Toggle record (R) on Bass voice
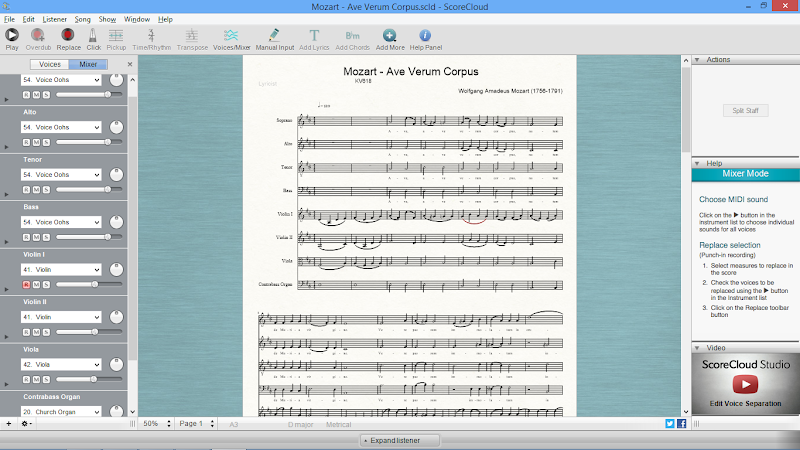Viewport: 800px width, 450px height. tap(26, 237)
